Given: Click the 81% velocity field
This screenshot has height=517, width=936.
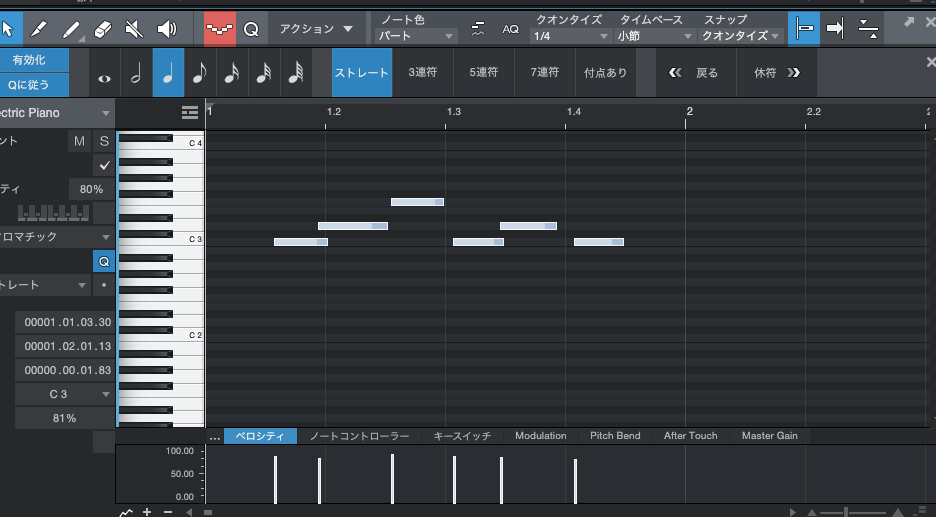Looking at the screenshot, I should [x=65, y=418].
